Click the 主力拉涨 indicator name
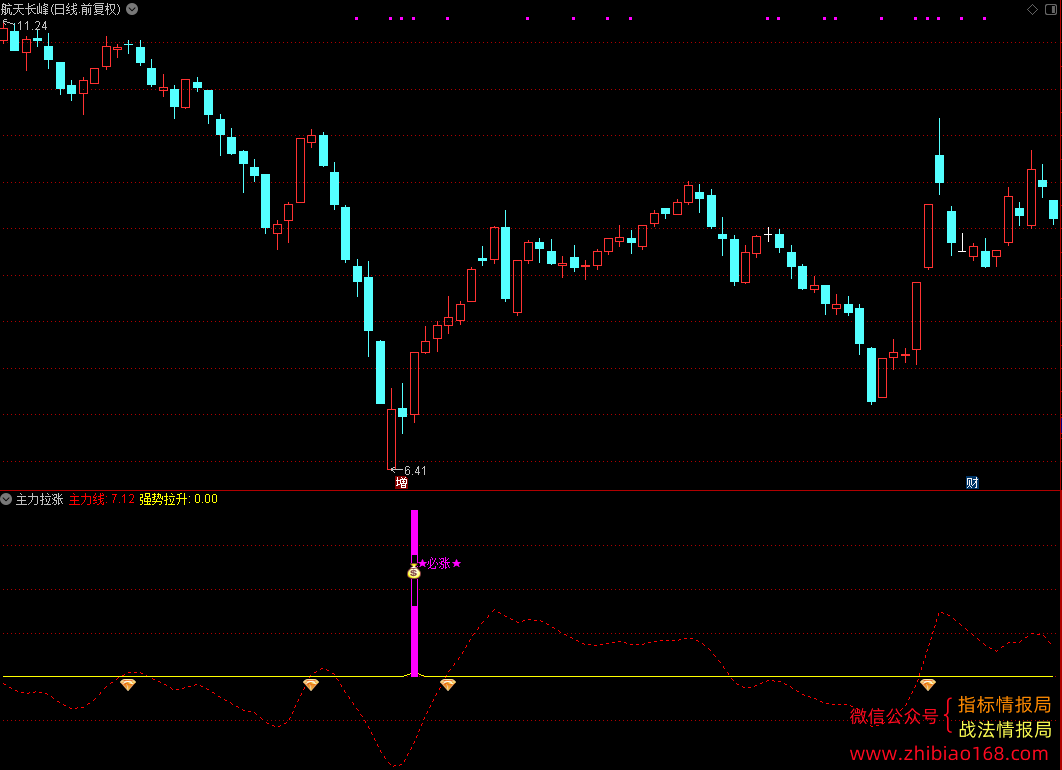The width and height of the screenshot is (1062, 770). 39,499
